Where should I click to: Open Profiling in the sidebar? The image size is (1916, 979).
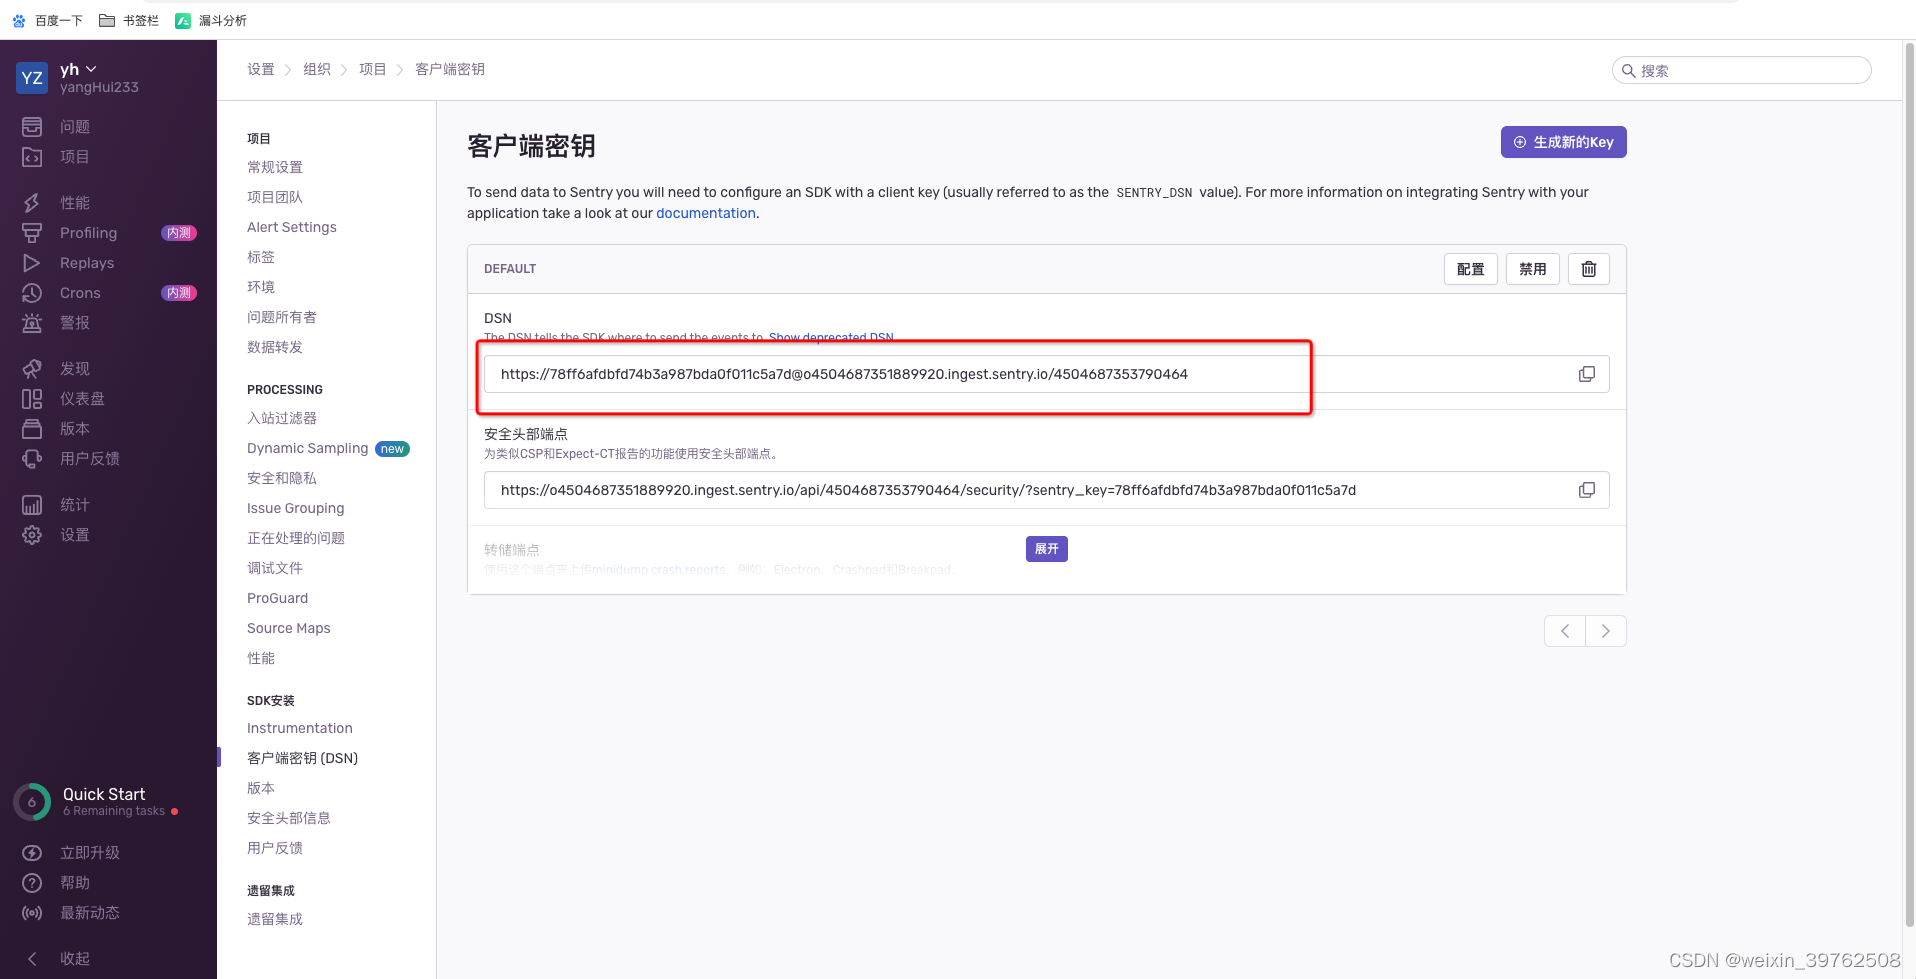pyautogui.click(x=88, y=233)
